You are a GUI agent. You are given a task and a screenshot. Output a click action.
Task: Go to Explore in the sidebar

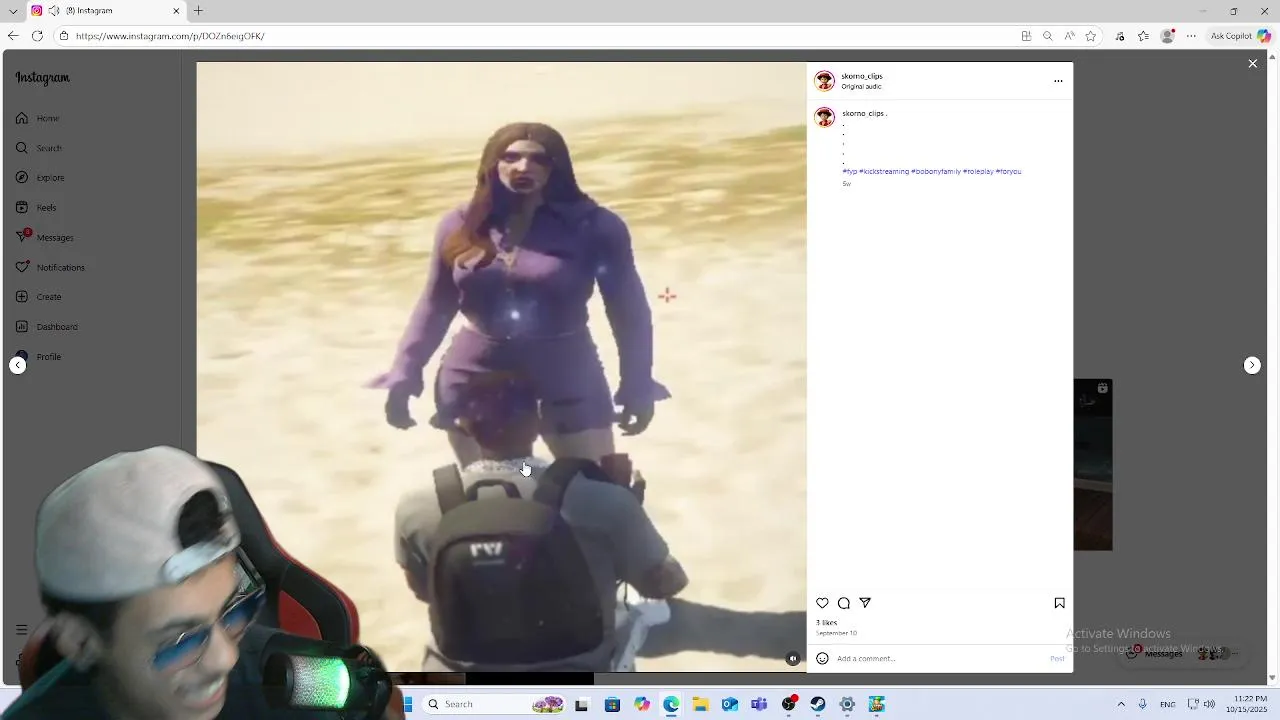click(40, 178)
